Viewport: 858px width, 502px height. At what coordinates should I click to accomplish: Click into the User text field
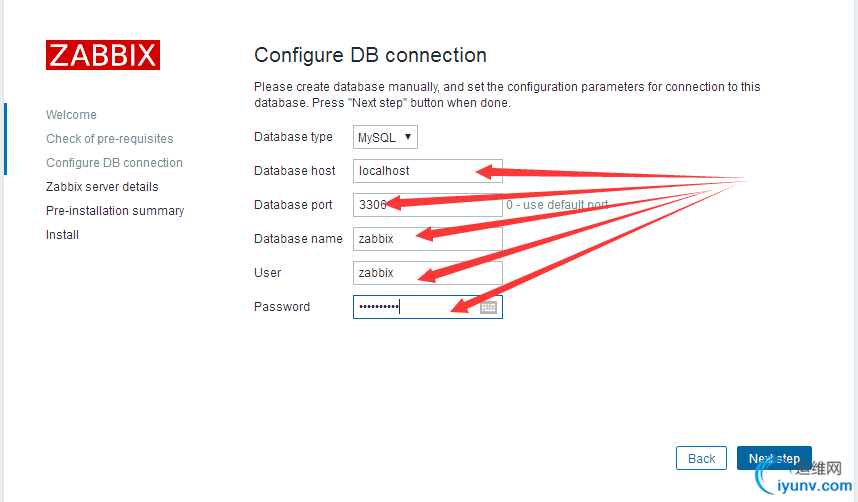click(x=427, y=273)
